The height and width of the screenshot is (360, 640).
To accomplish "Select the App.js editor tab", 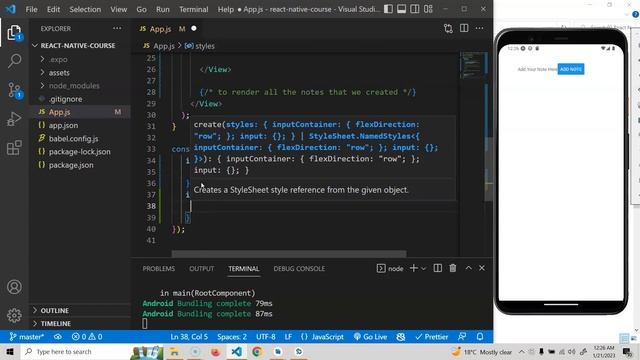I will point(168,29).
